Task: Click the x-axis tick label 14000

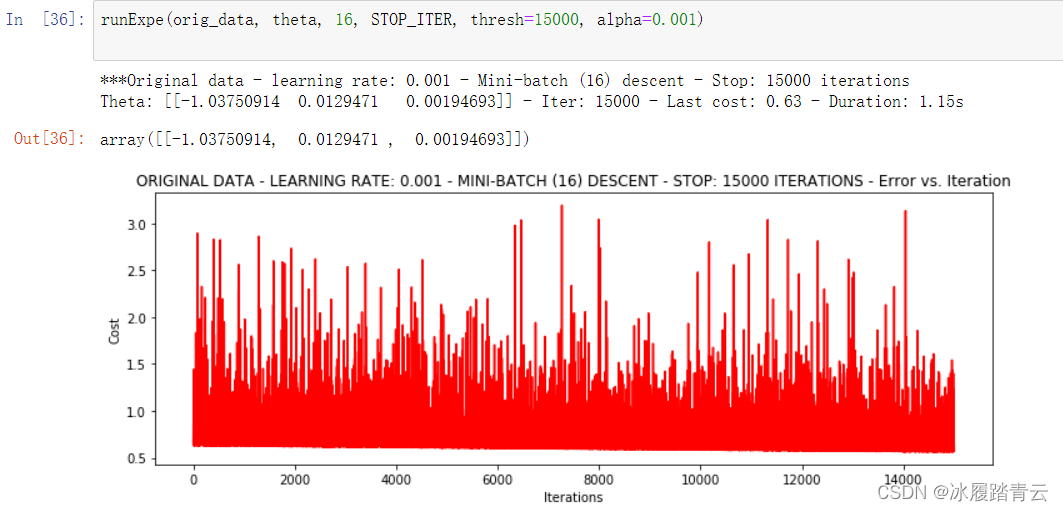Action: (904, 478)
